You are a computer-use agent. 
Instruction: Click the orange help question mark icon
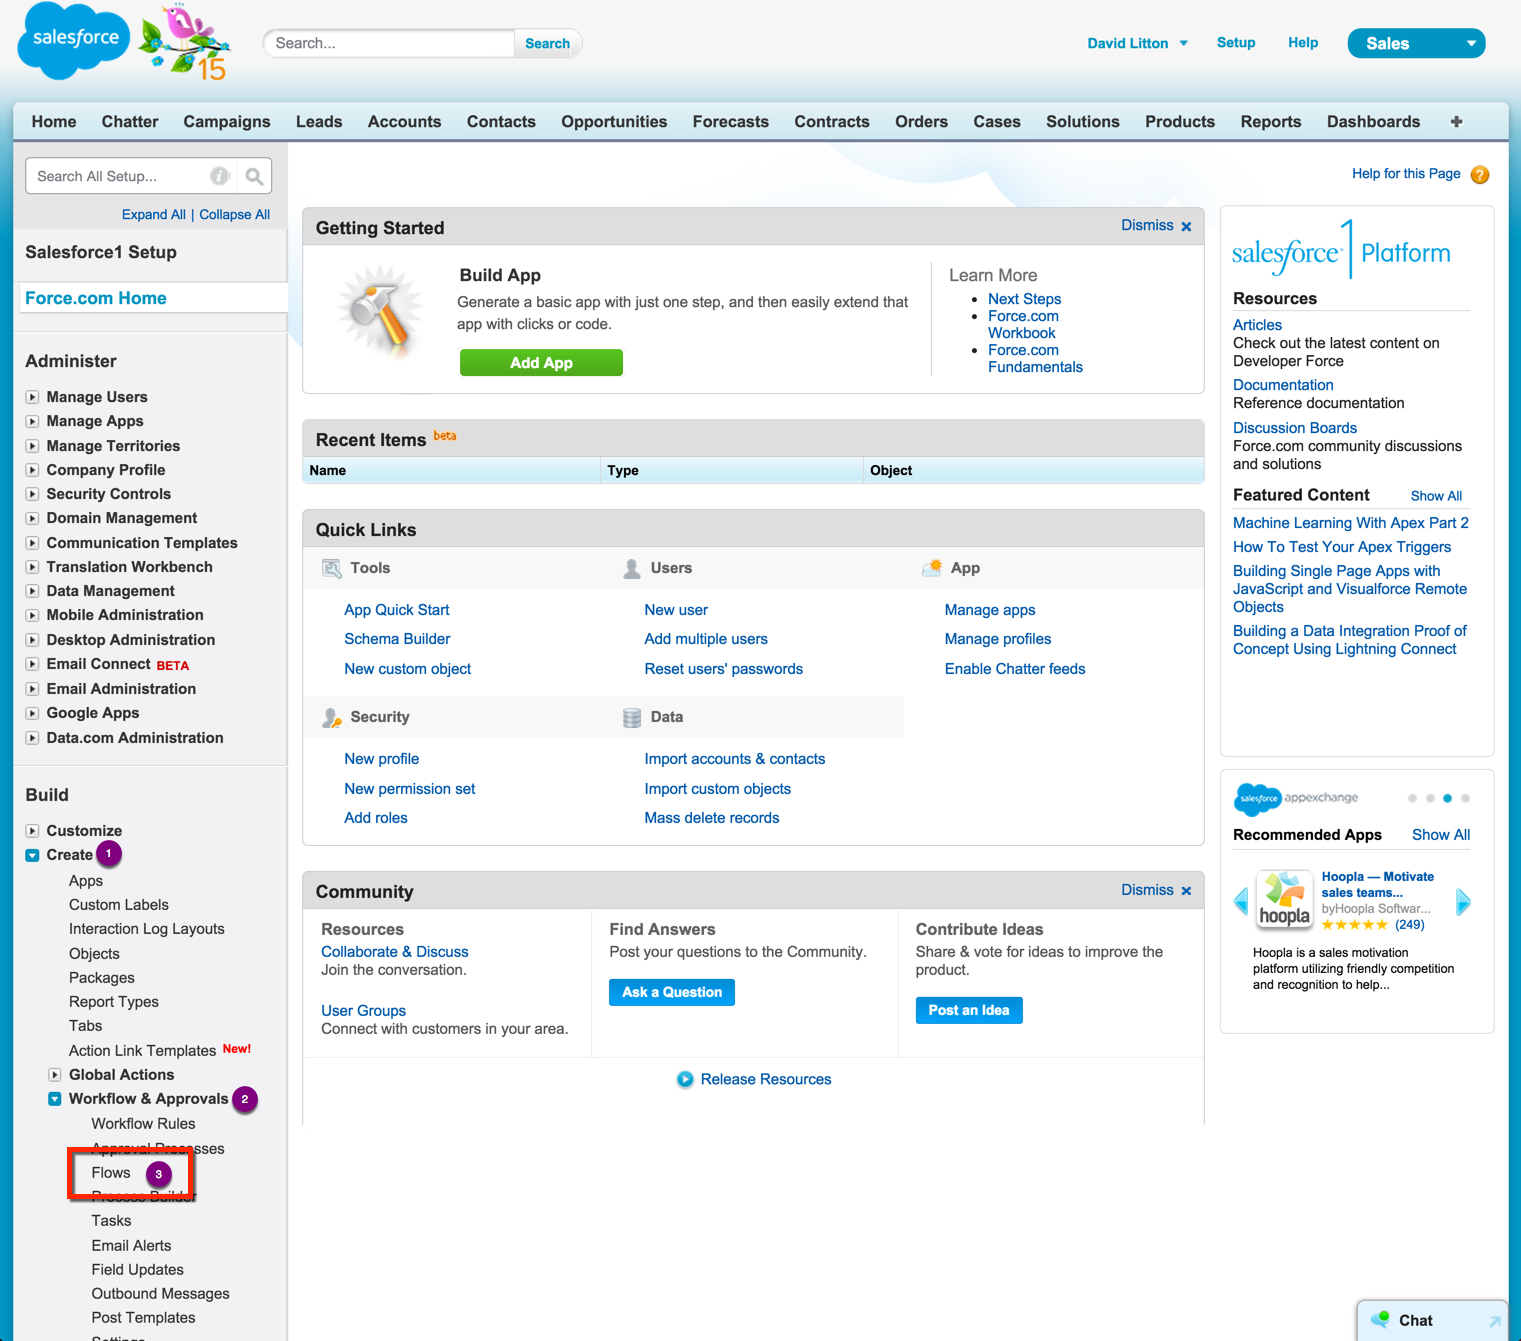[1480, 175]
